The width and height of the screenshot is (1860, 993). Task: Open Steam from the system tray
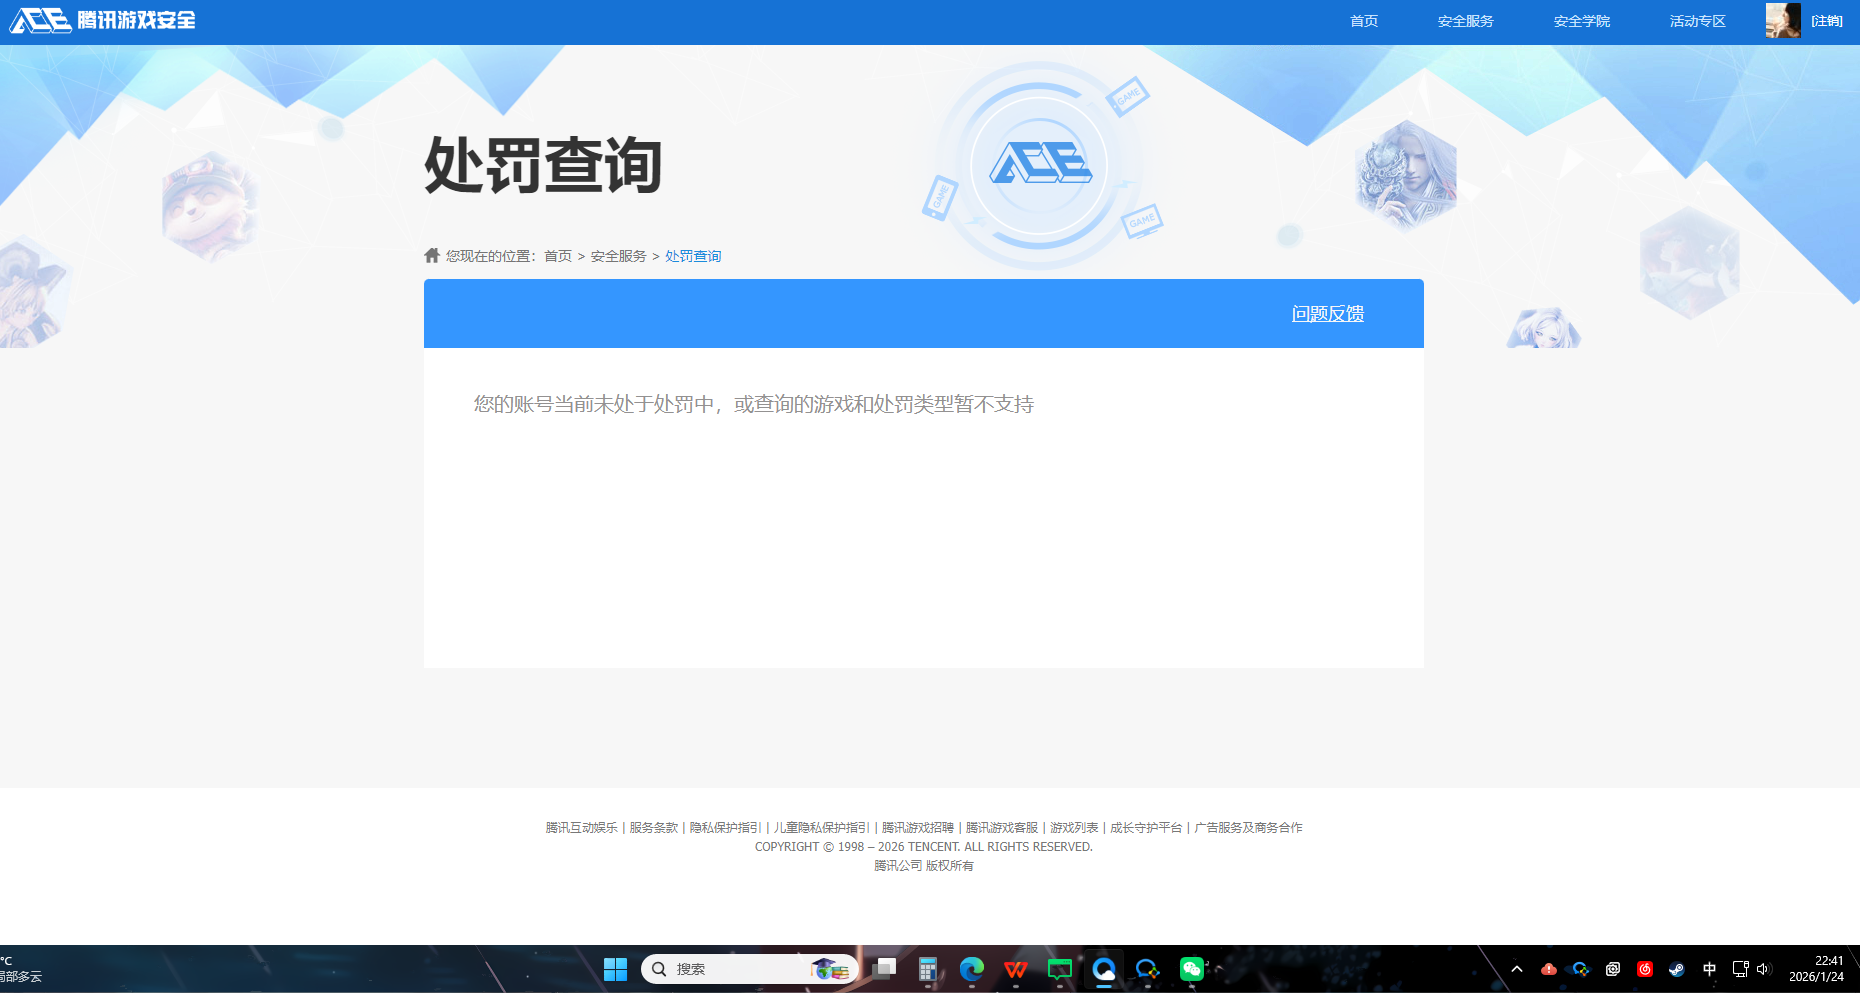pyautogui.click(x=1678, y=969)
